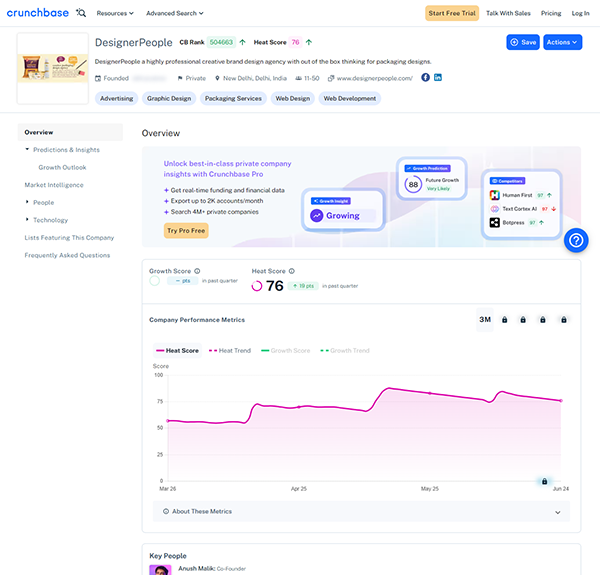Image resolution: width=600 pixels, height=575 pixels.
Task: Click the 19 pts heat score change badge
Action: click(x=303, y=286)
